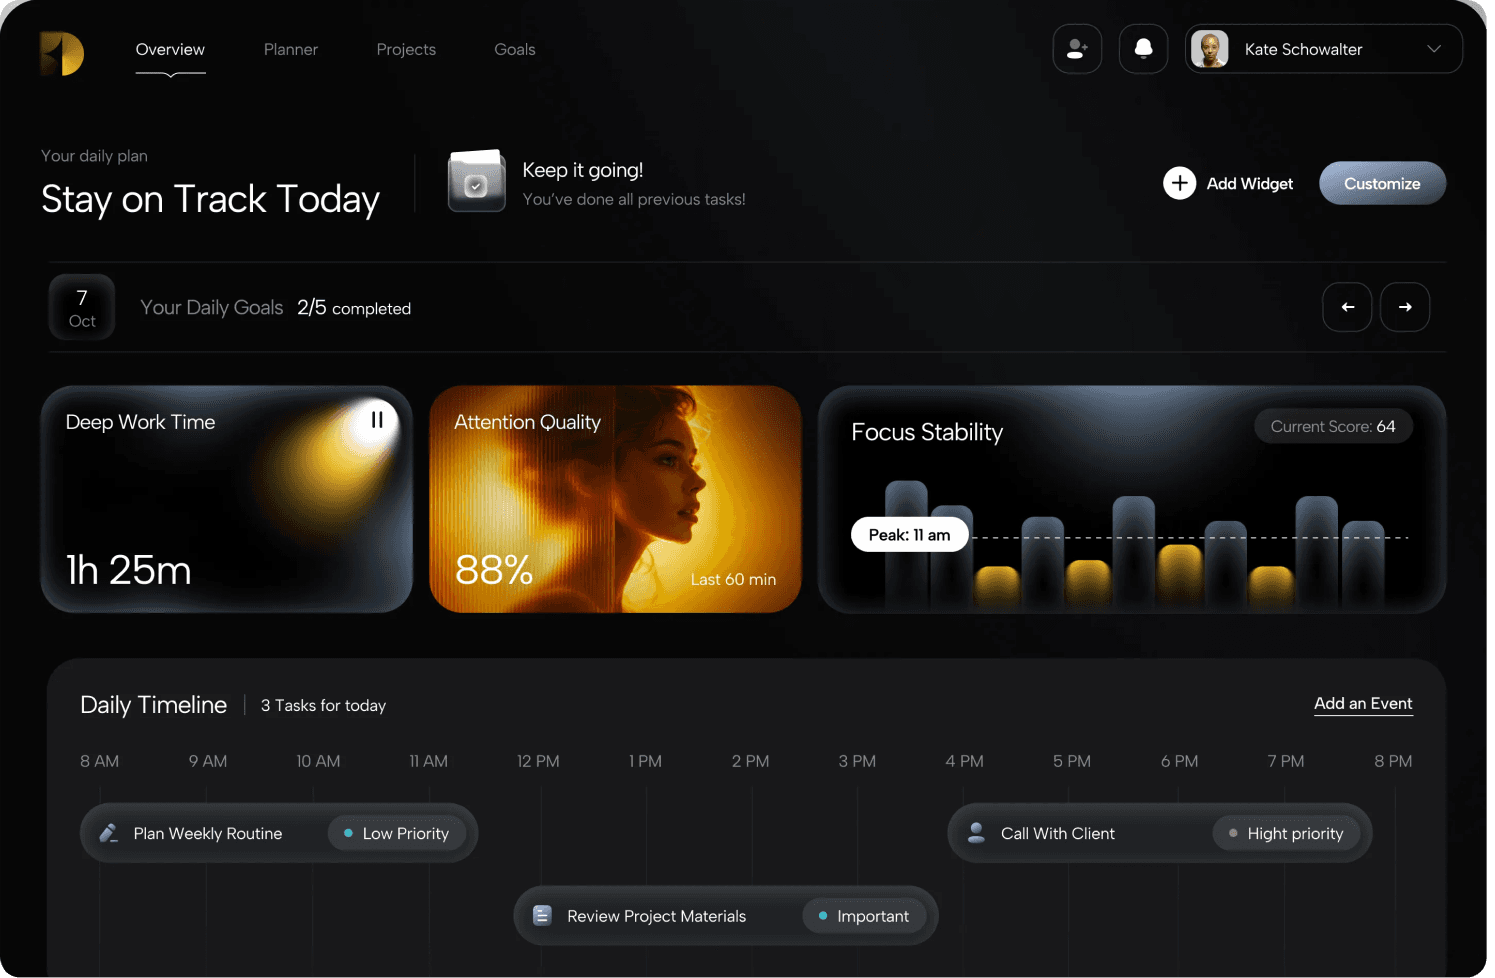Click the Daily Timeline heading

point(154,705)
